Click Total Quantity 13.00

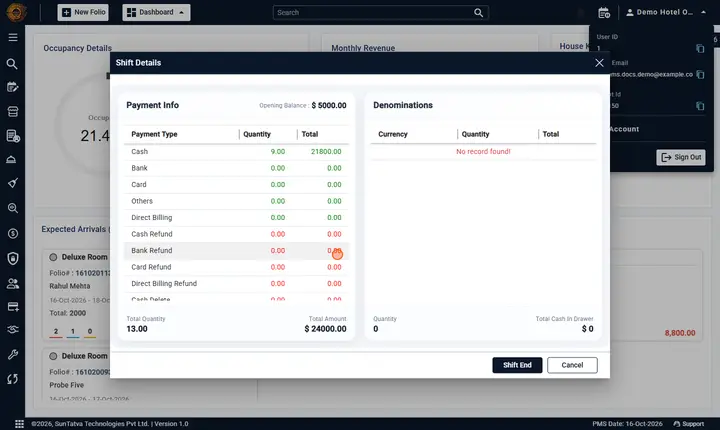tap(137, 329)
